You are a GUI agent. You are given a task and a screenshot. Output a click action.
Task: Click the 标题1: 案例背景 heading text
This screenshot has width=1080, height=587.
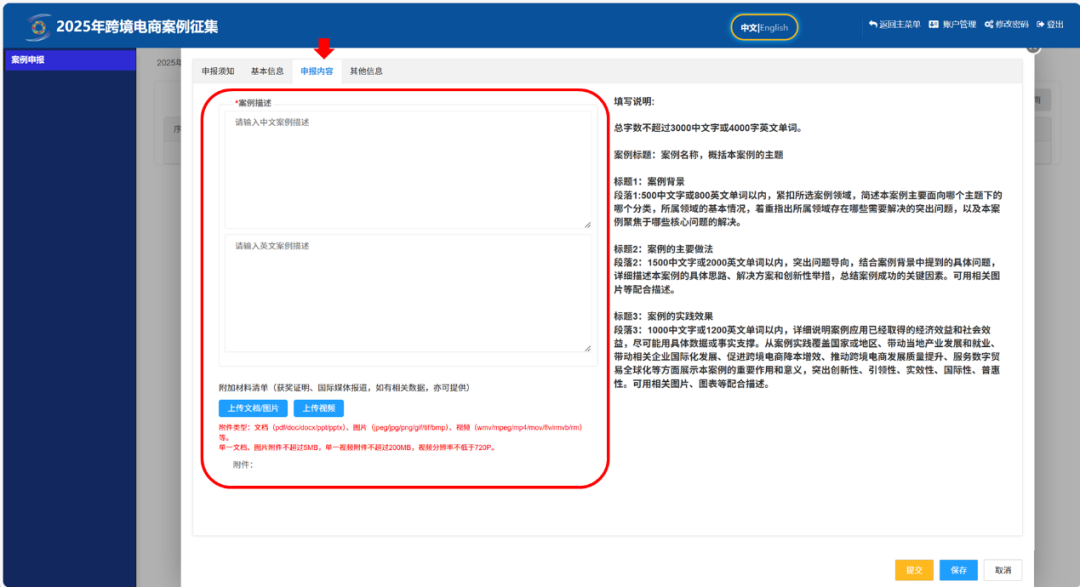[650, 181]
